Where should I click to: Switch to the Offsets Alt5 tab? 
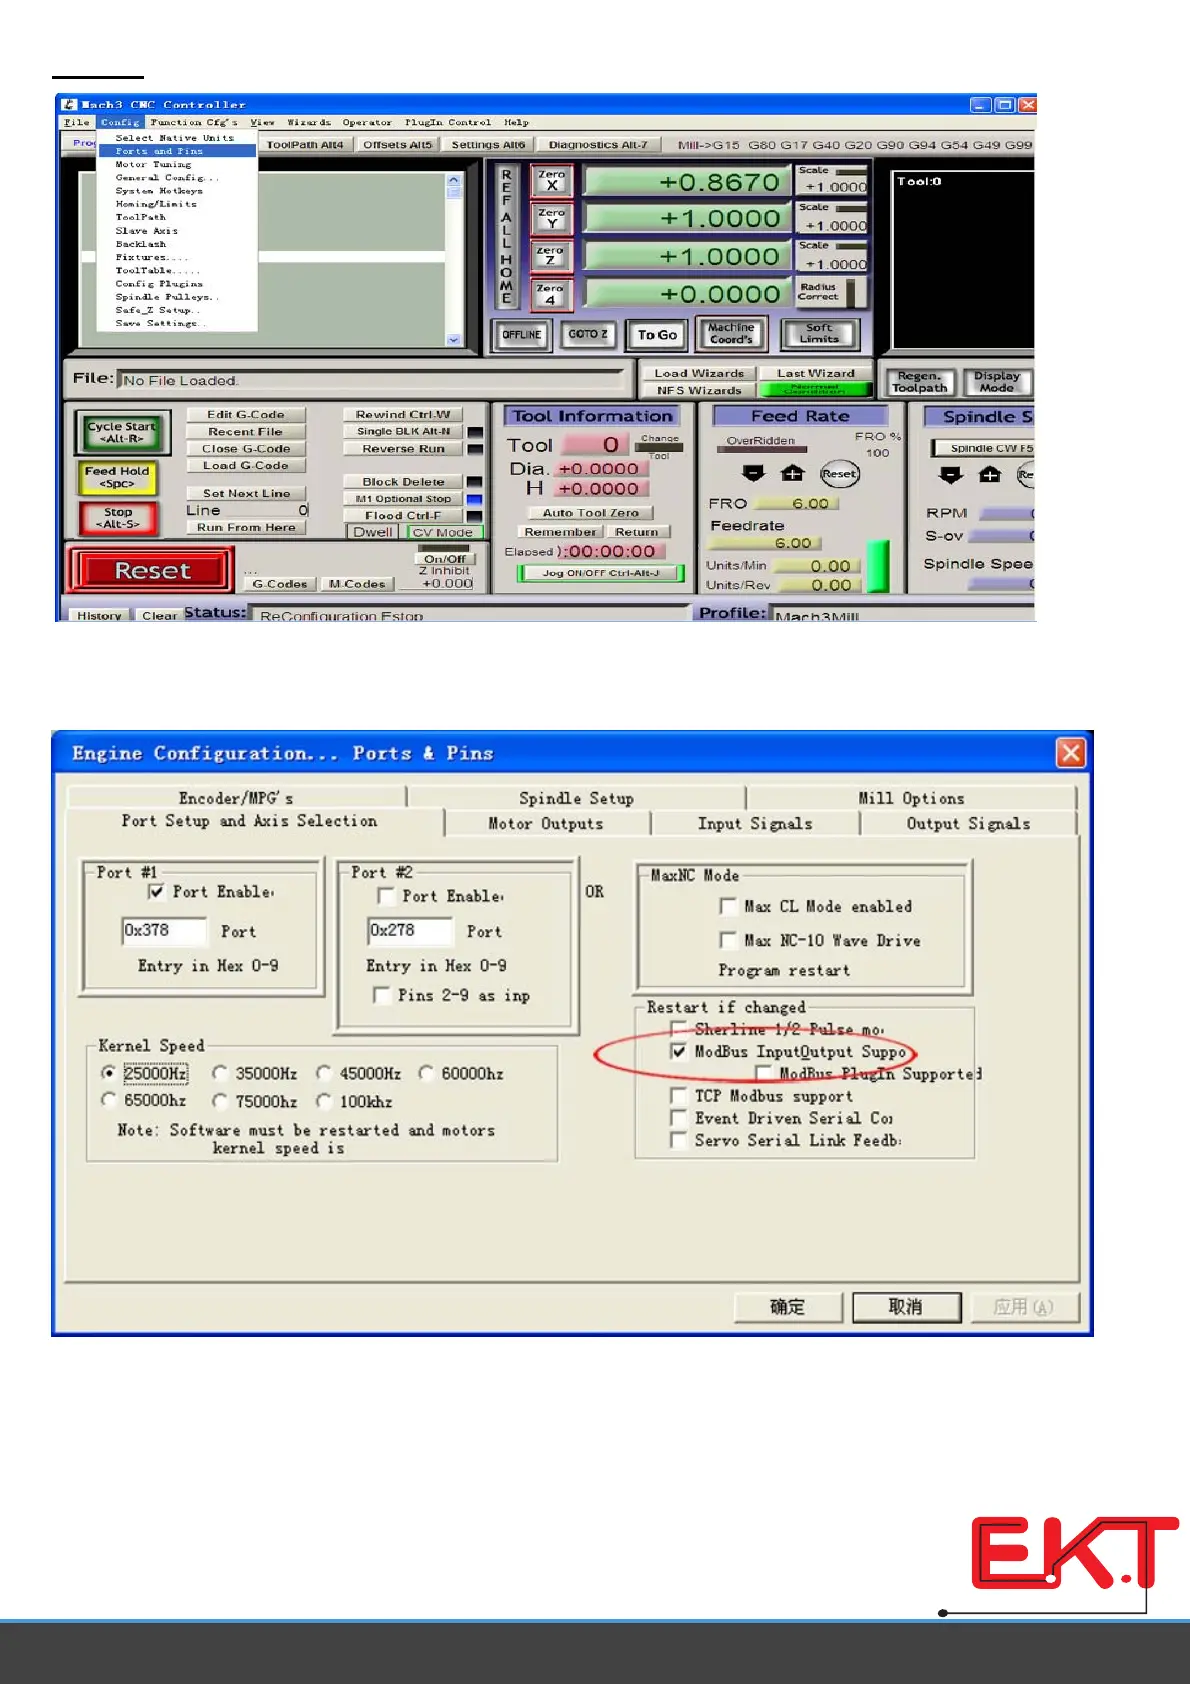pos(398,145)
